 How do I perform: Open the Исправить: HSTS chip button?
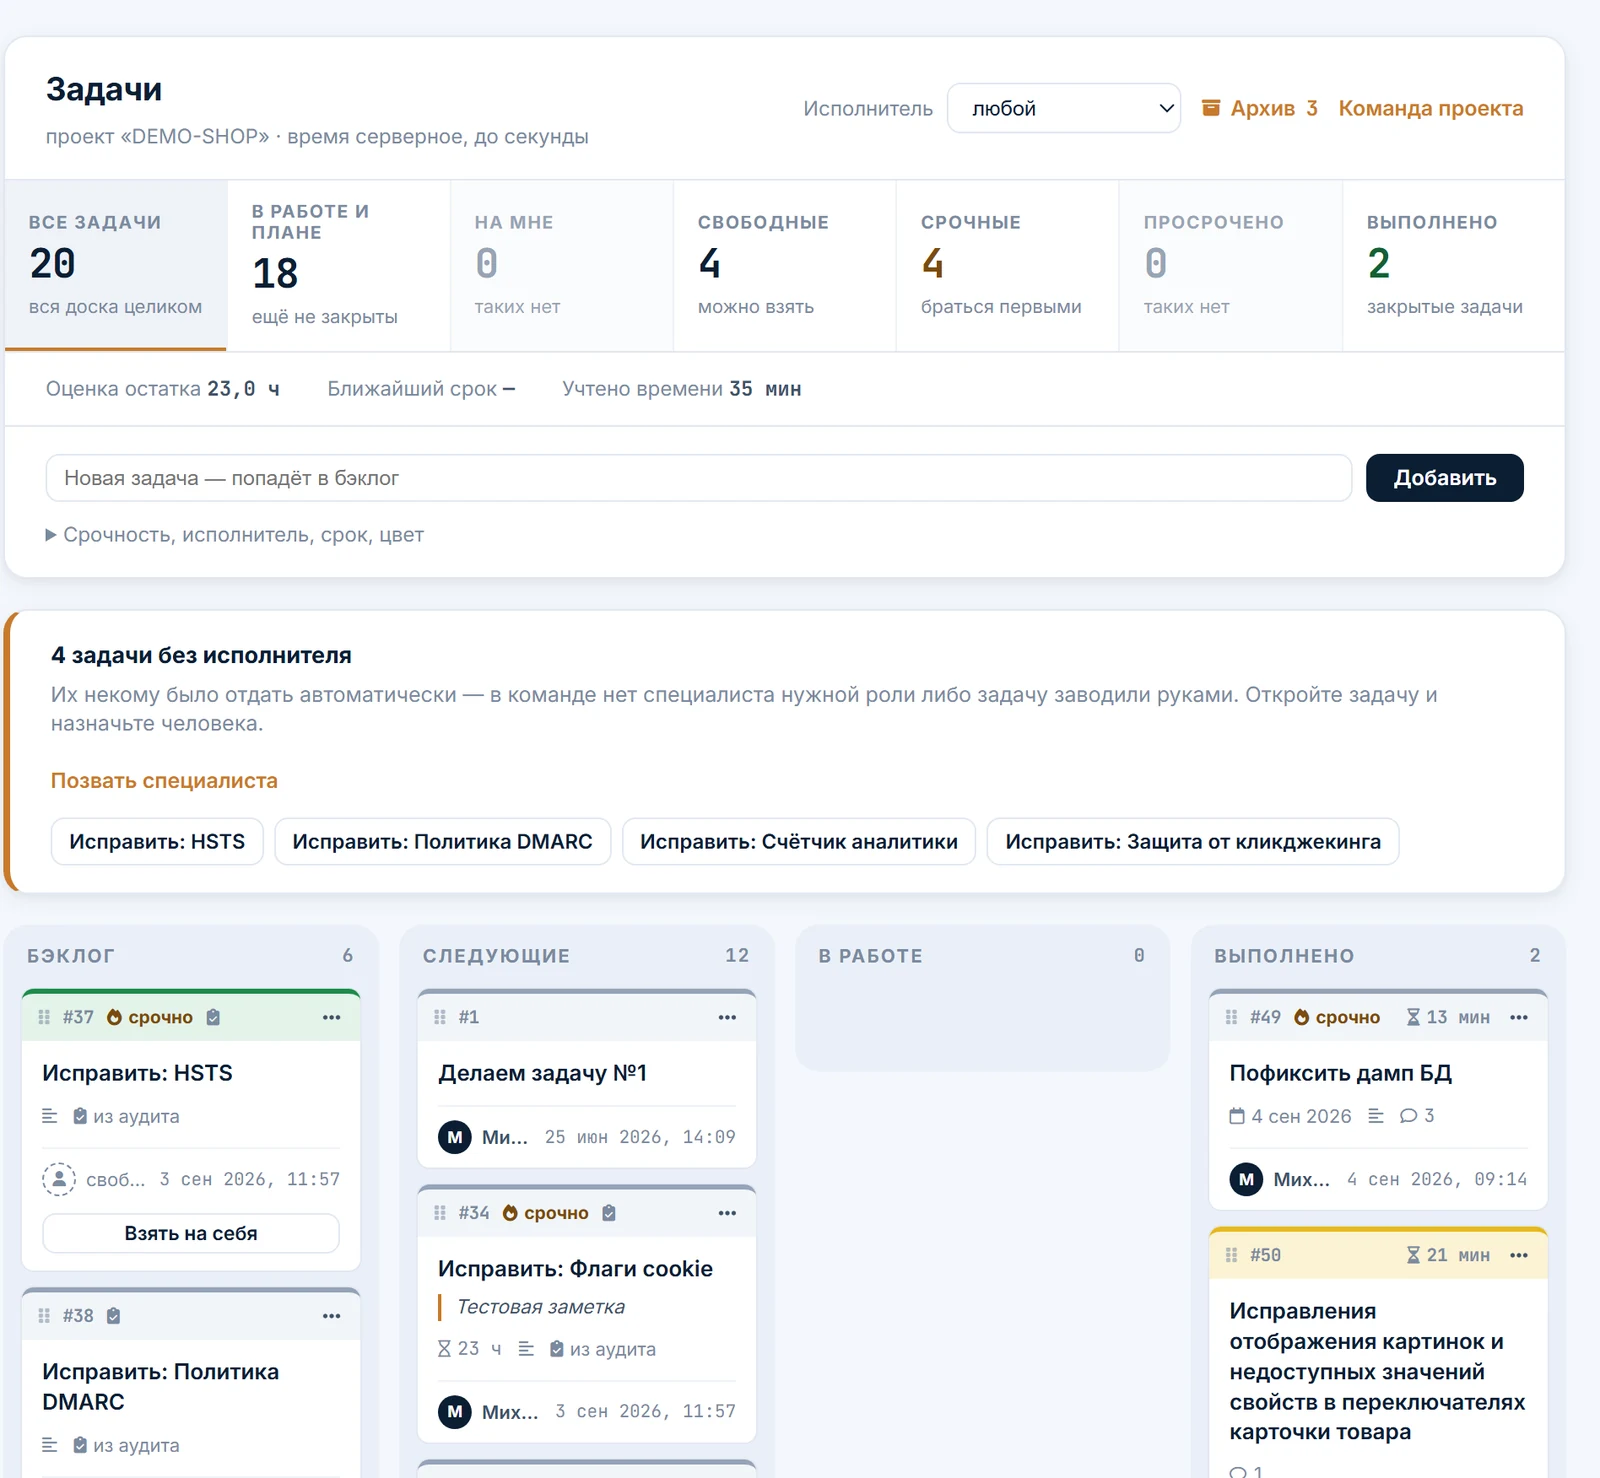click(157, 842)
